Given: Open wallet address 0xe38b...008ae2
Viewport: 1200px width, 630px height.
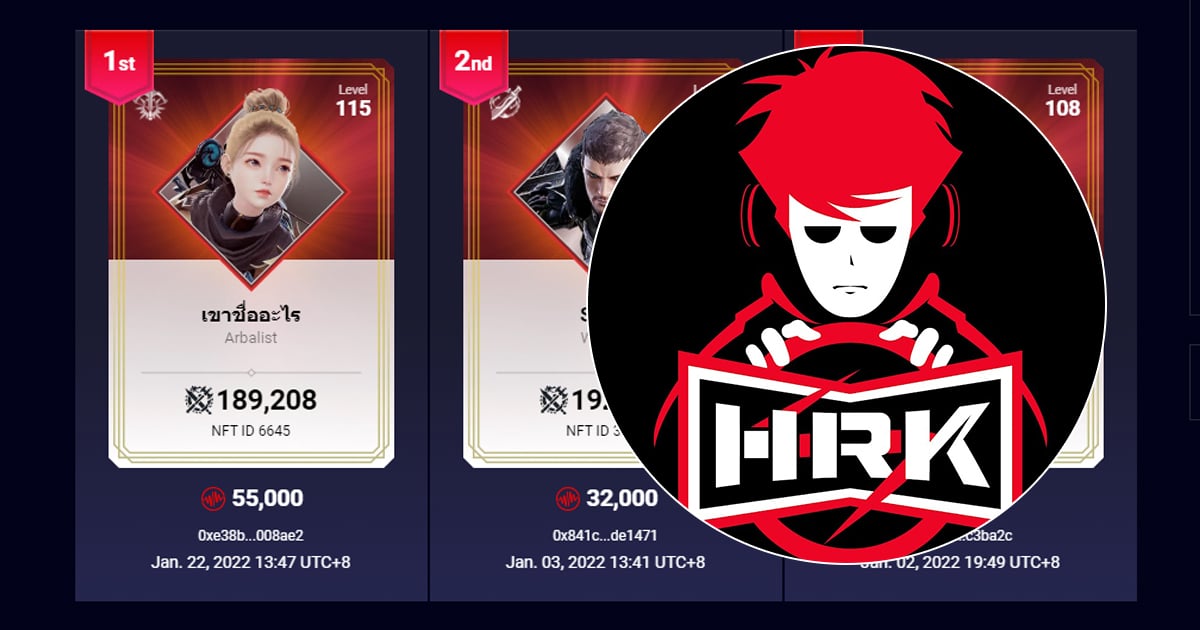Looking at the screenshot, I should 251,535.
